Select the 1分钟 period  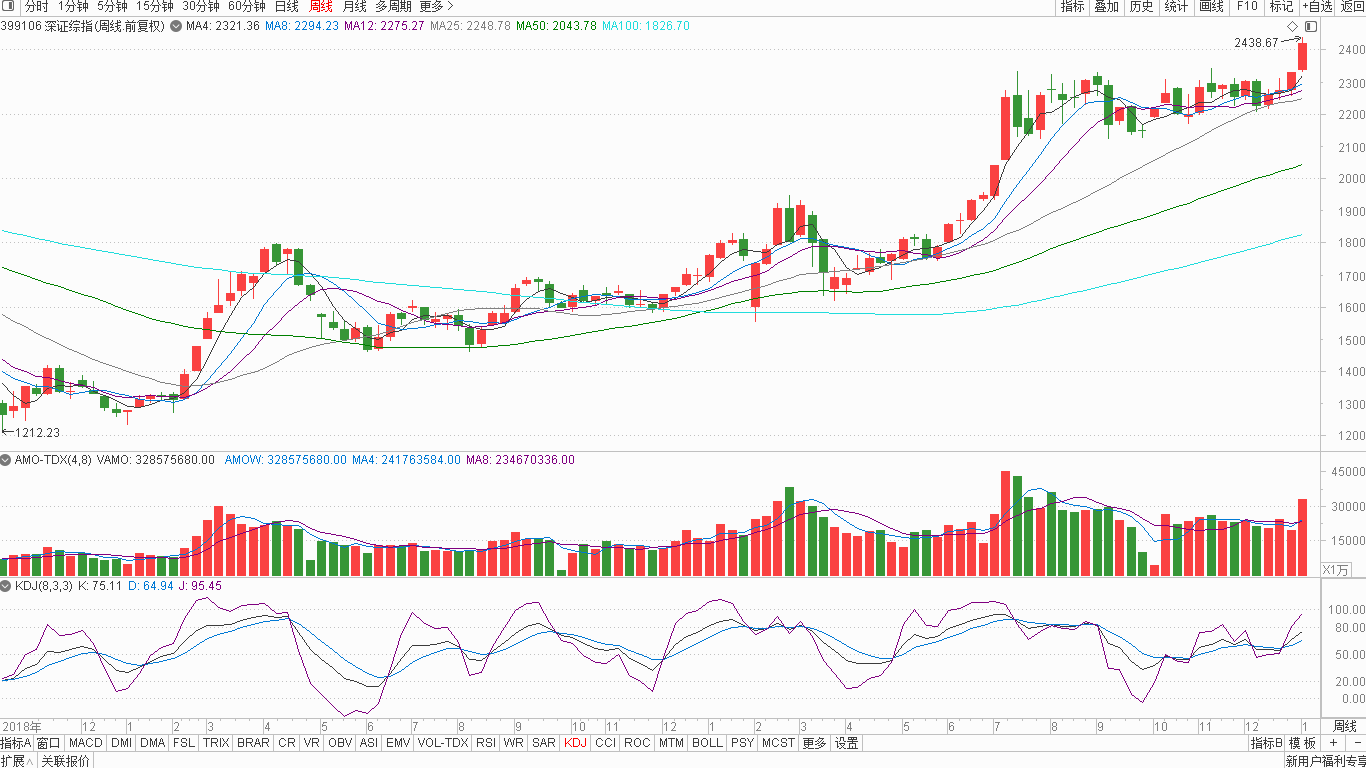pyautogui.click(x=73, y=6)
